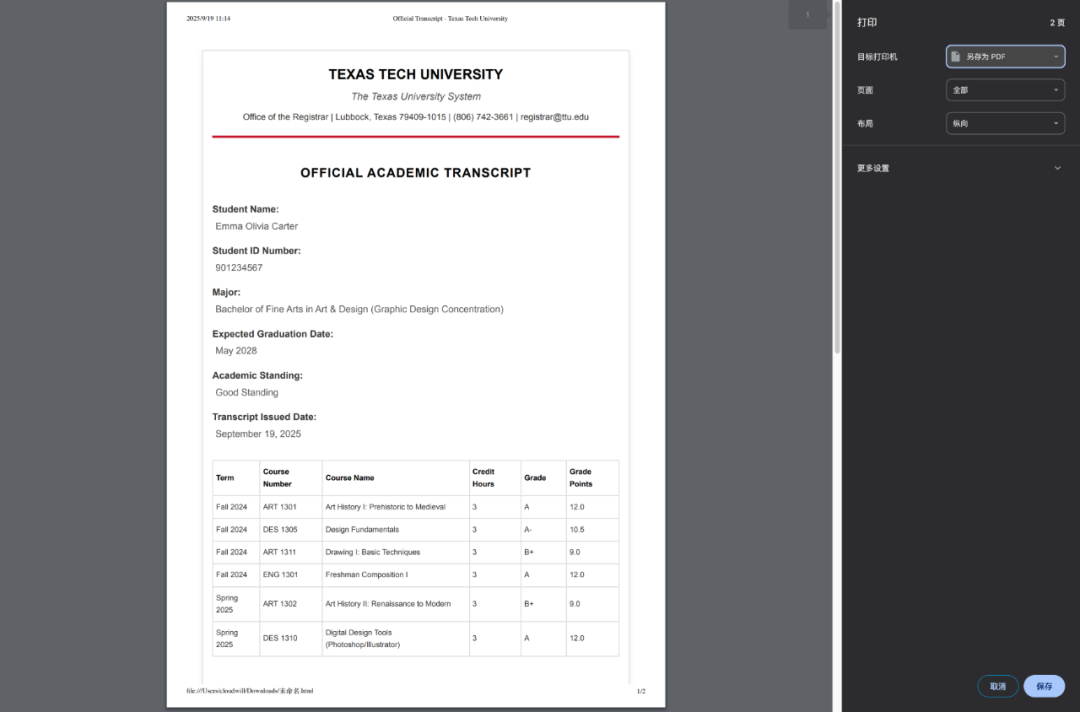1080x712 pixels.
Task: Click the 布局 label
Action: (864, 123)
